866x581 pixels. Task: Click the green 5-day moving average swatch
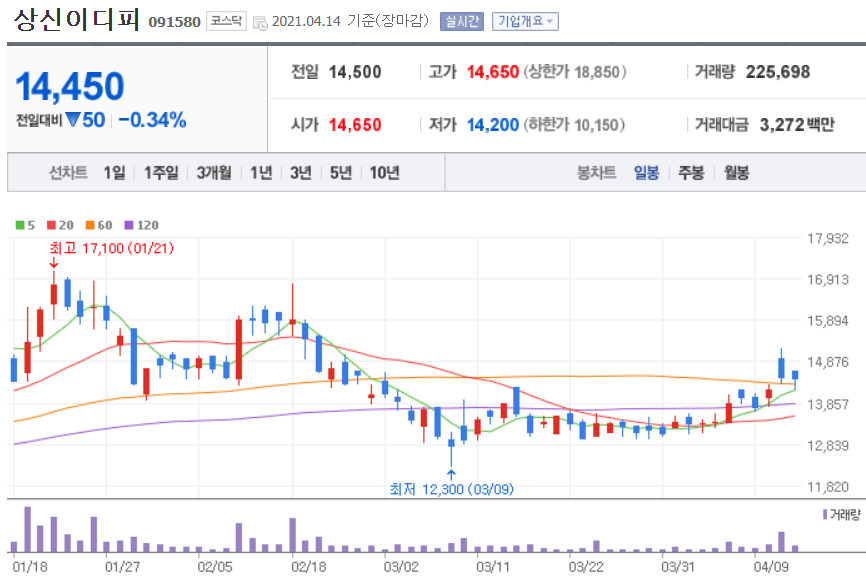20,225
